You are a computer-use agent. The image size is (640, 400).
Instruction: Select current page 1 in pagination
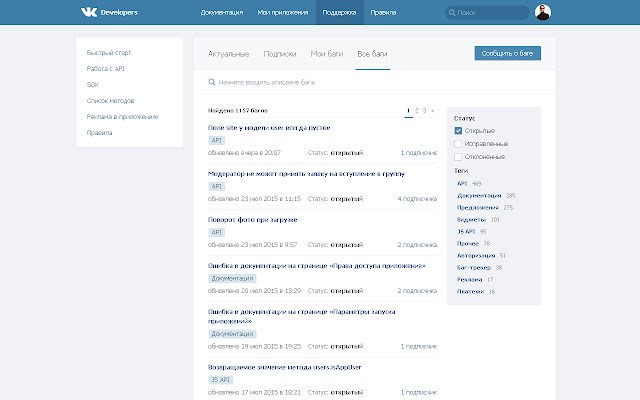[408, 111]
